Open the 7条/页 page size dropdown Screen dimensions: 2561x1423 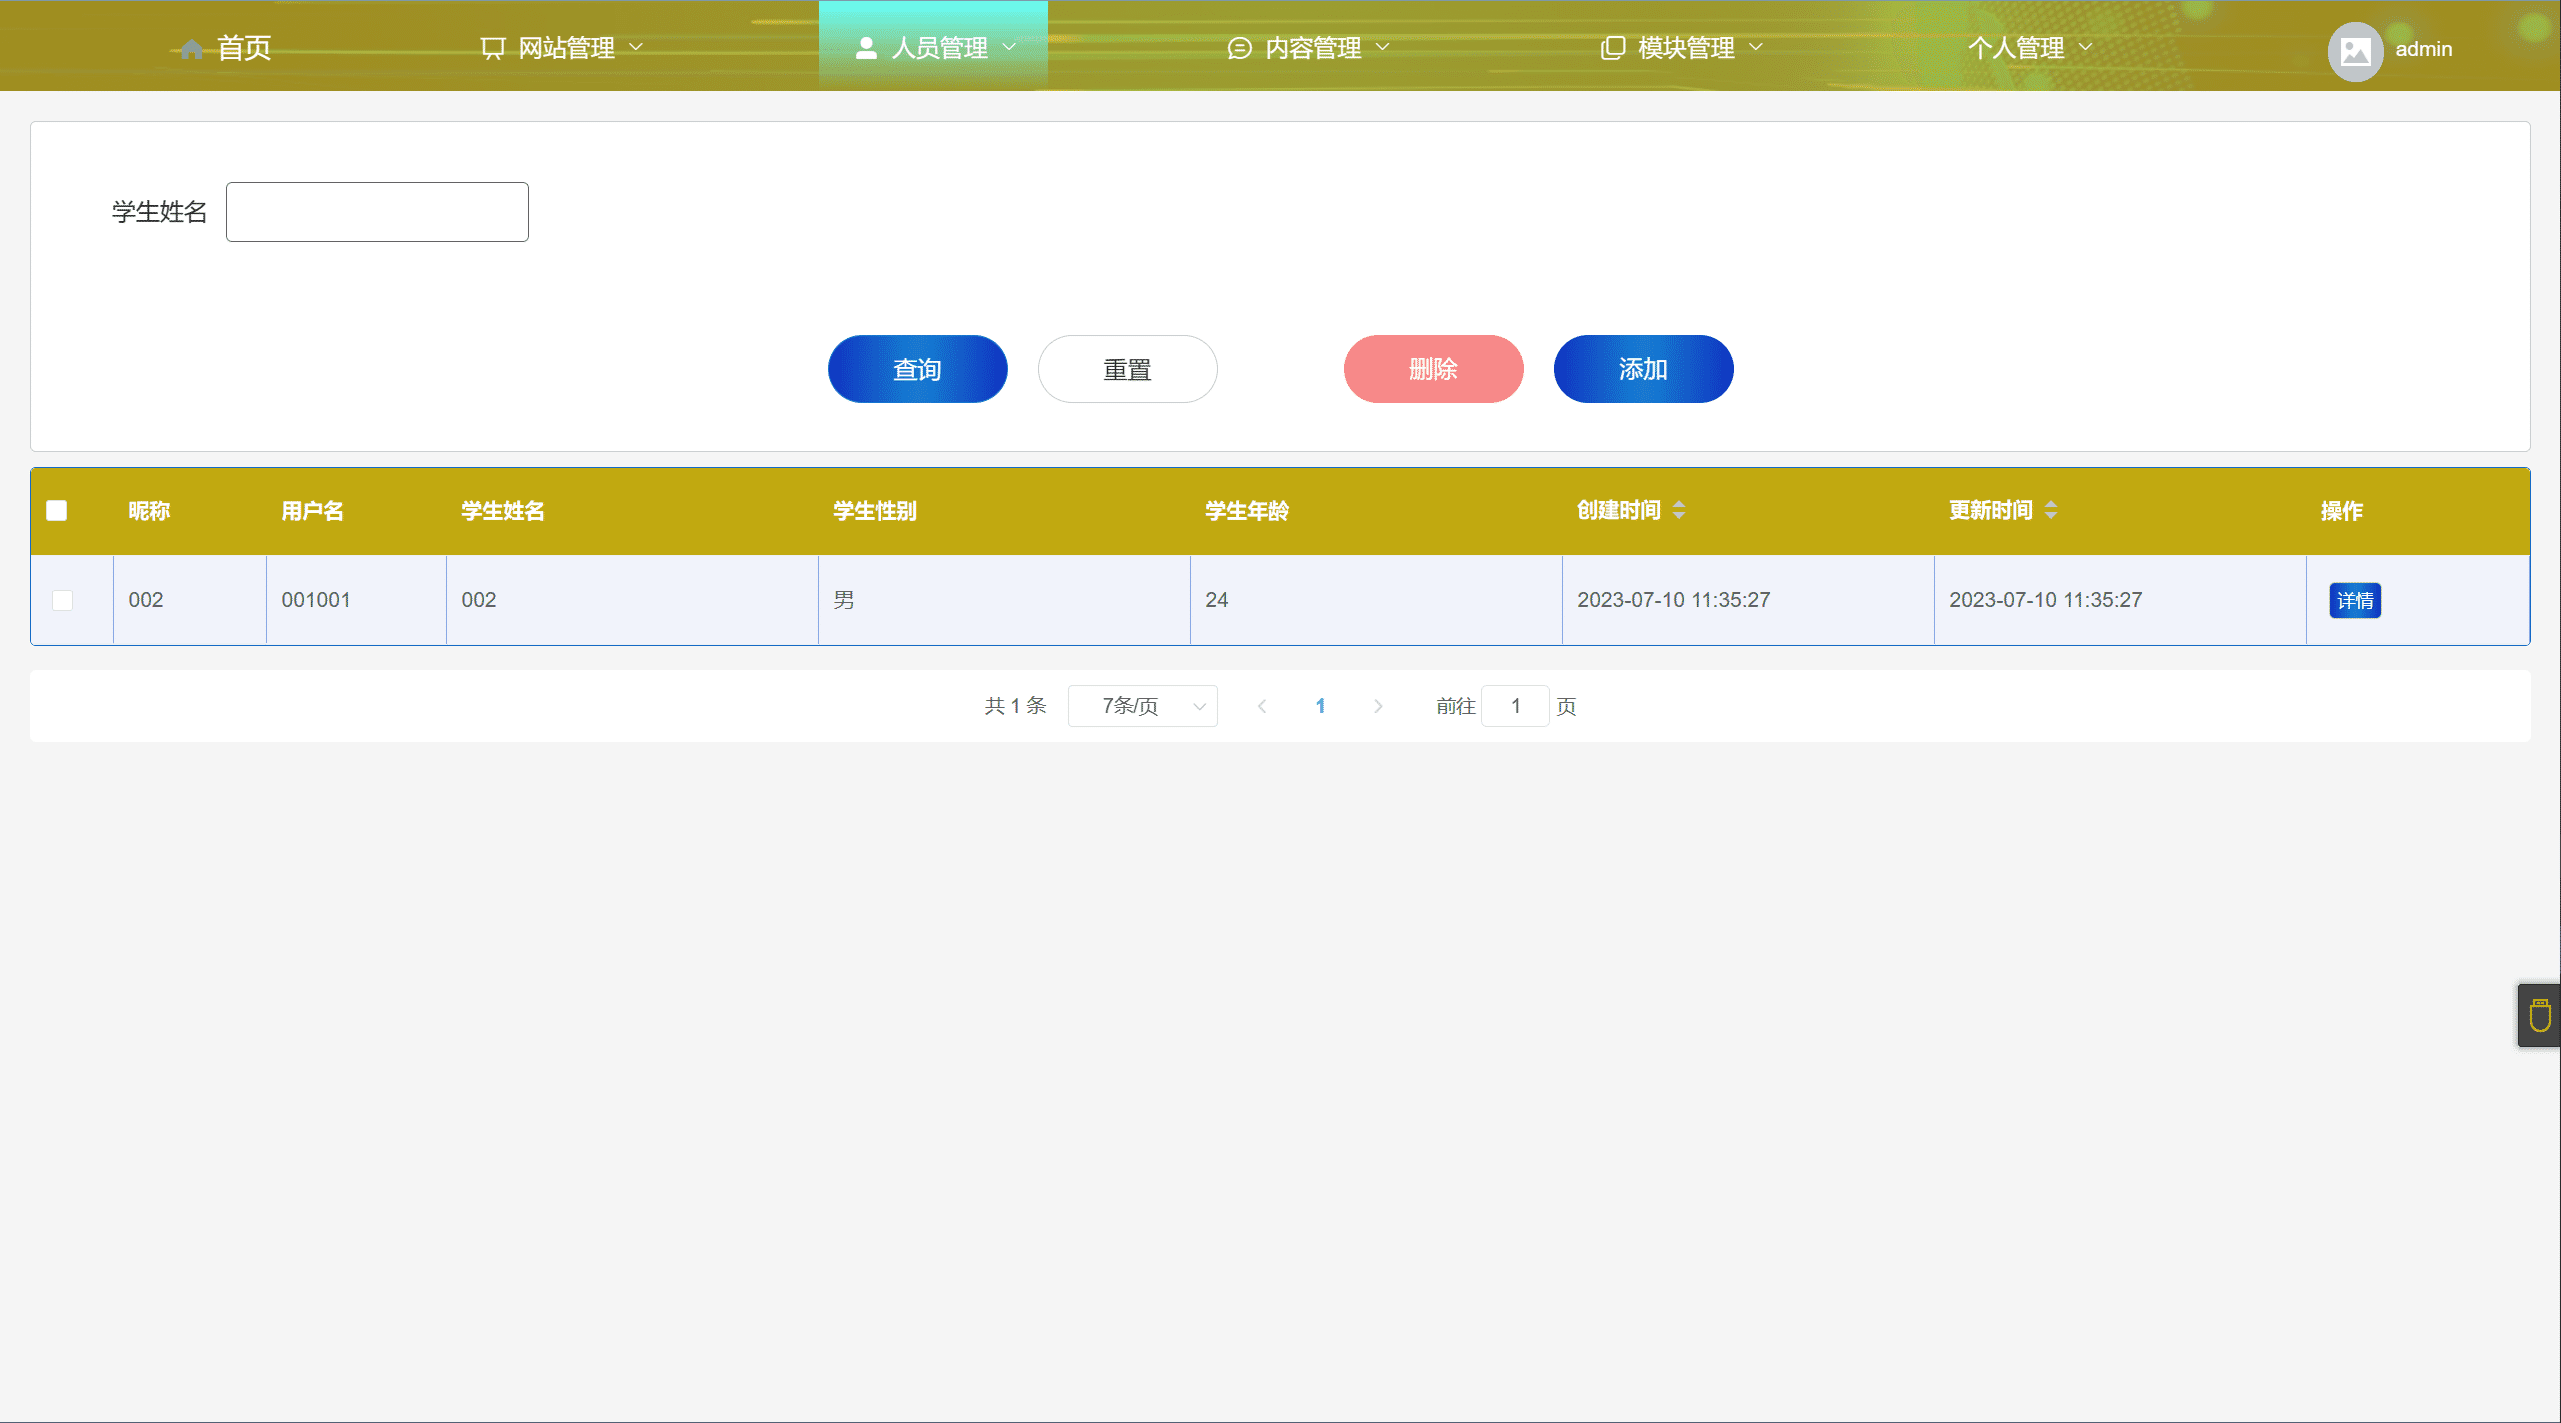(x=1142, y=706)
